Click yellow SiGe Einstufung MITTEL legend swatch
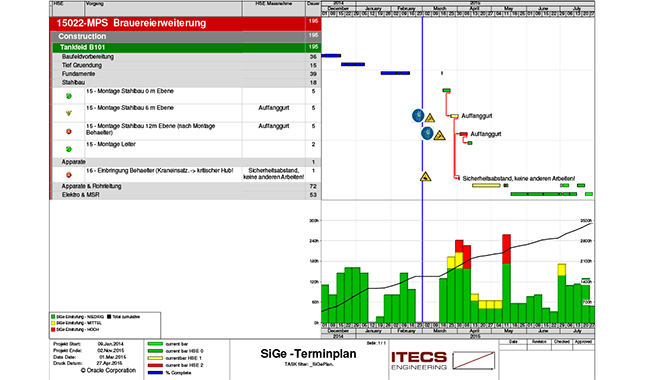 [x=53, y=323]
